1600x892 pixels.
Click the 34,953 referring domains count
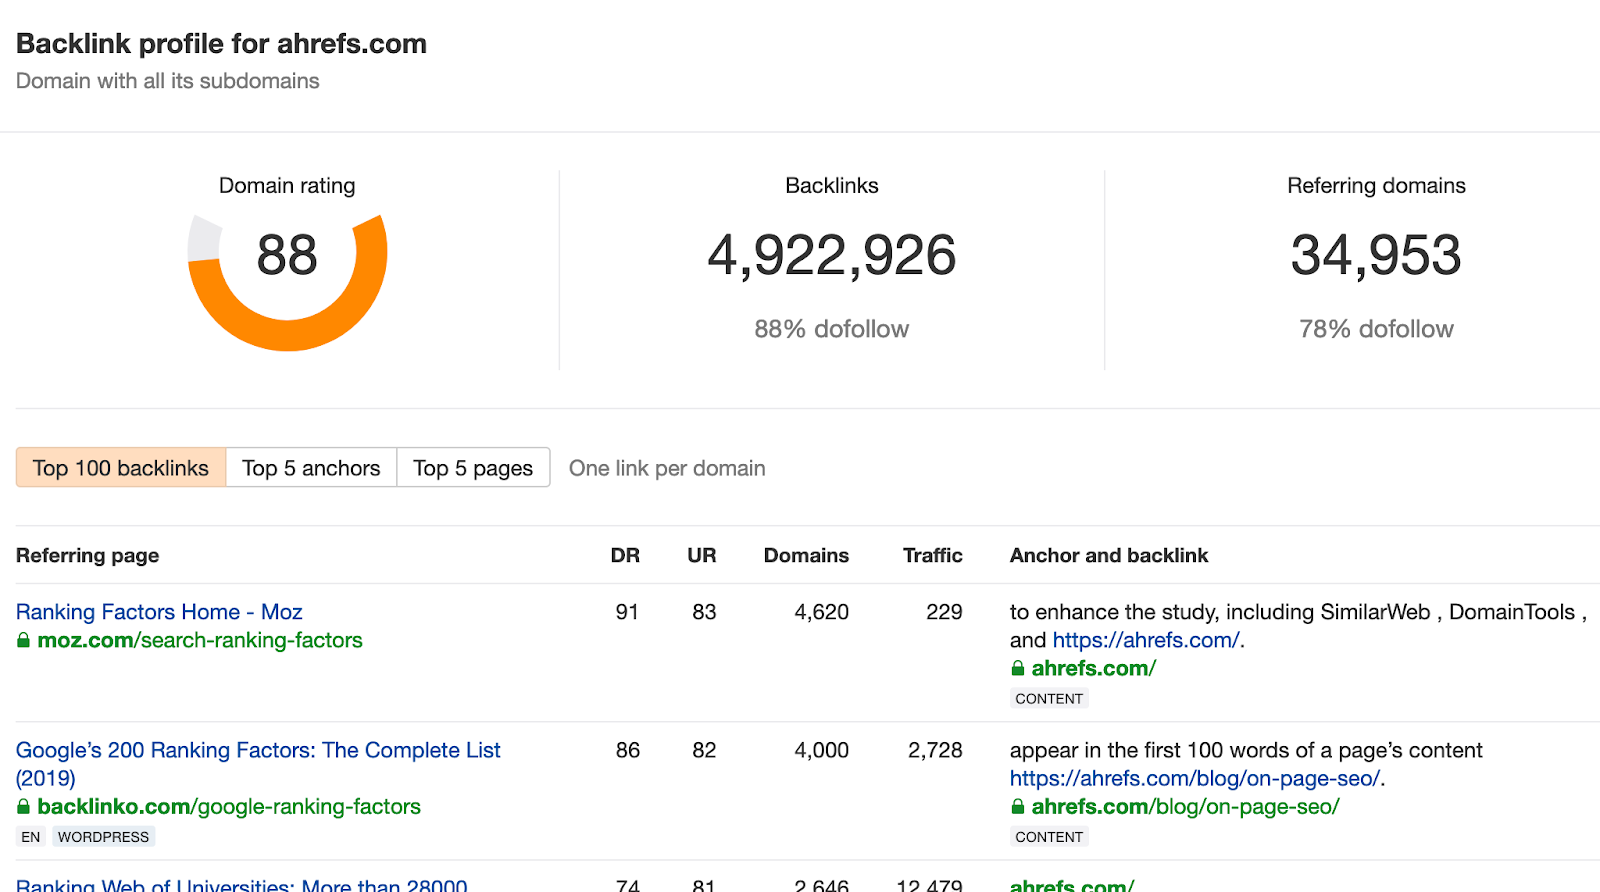pos(1376,255)
